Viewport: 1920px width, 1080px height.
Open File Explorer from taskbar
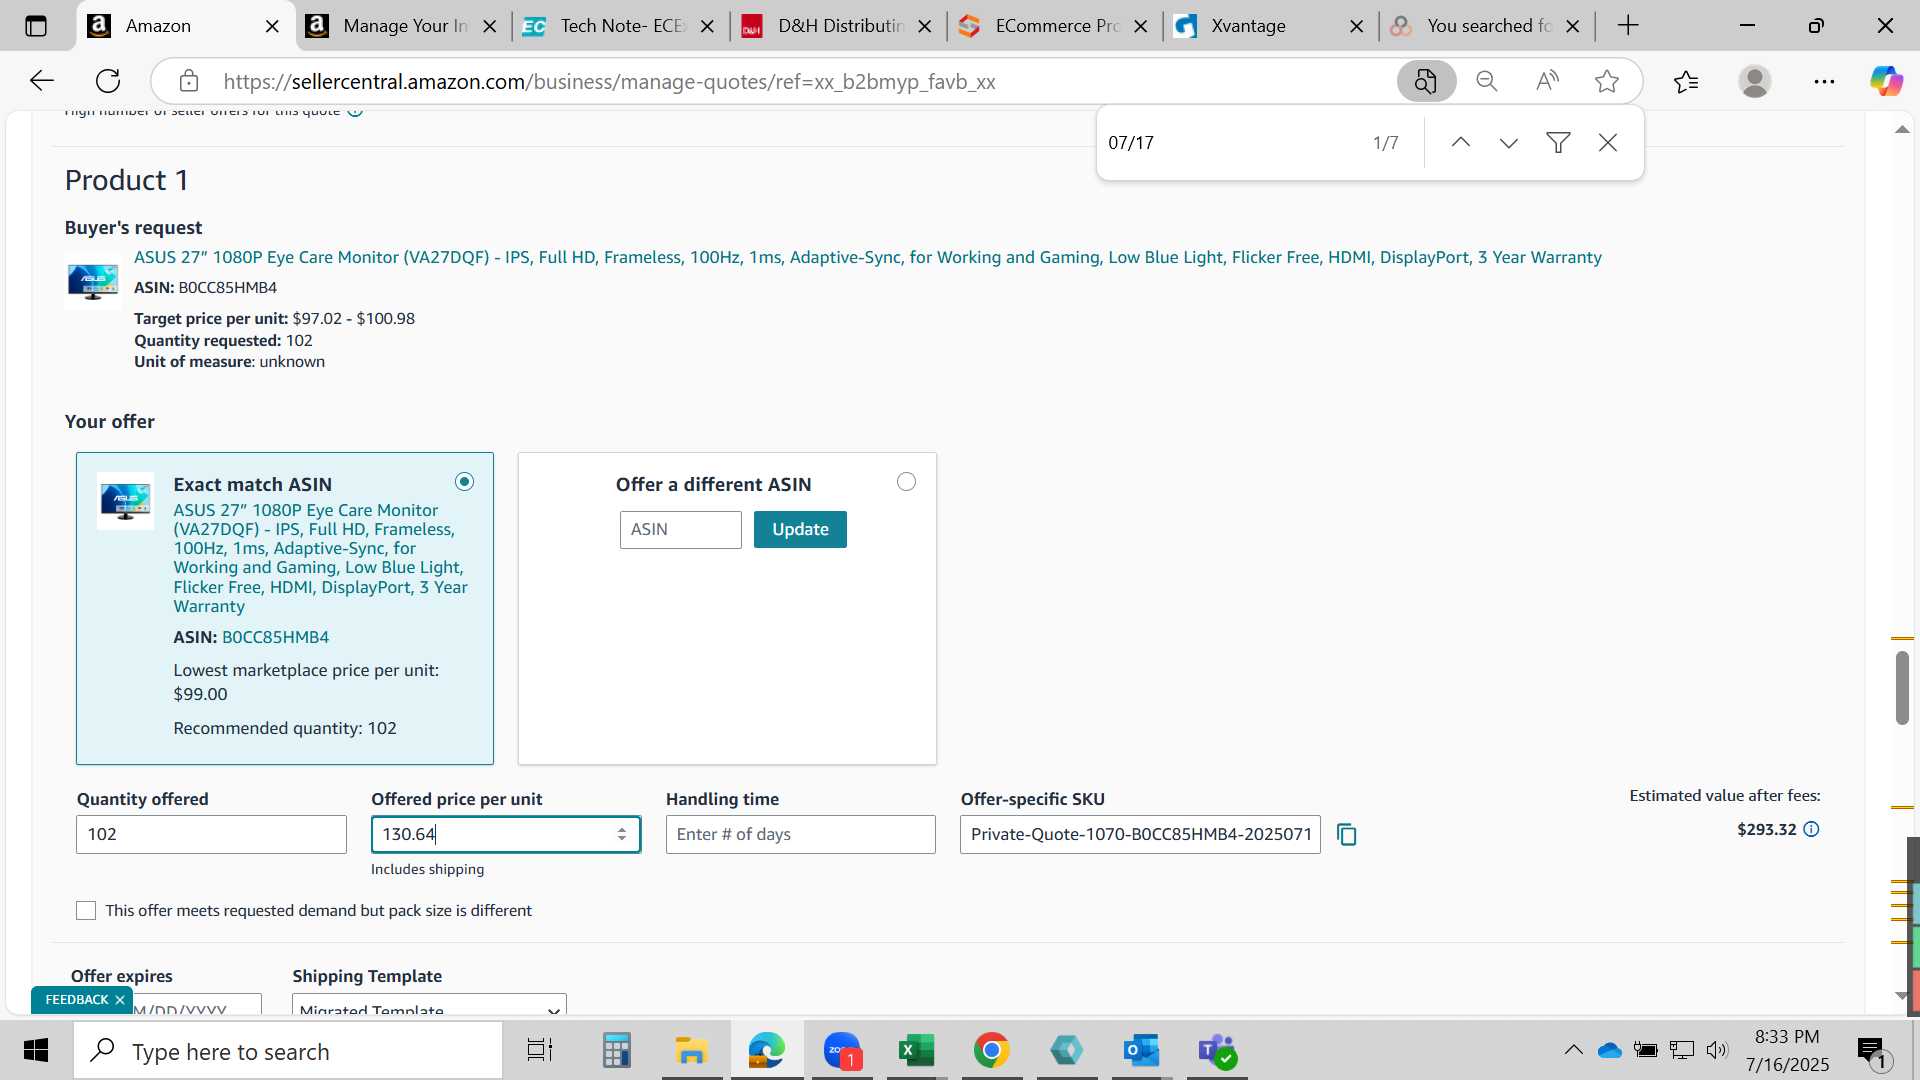coord(691,1050)
